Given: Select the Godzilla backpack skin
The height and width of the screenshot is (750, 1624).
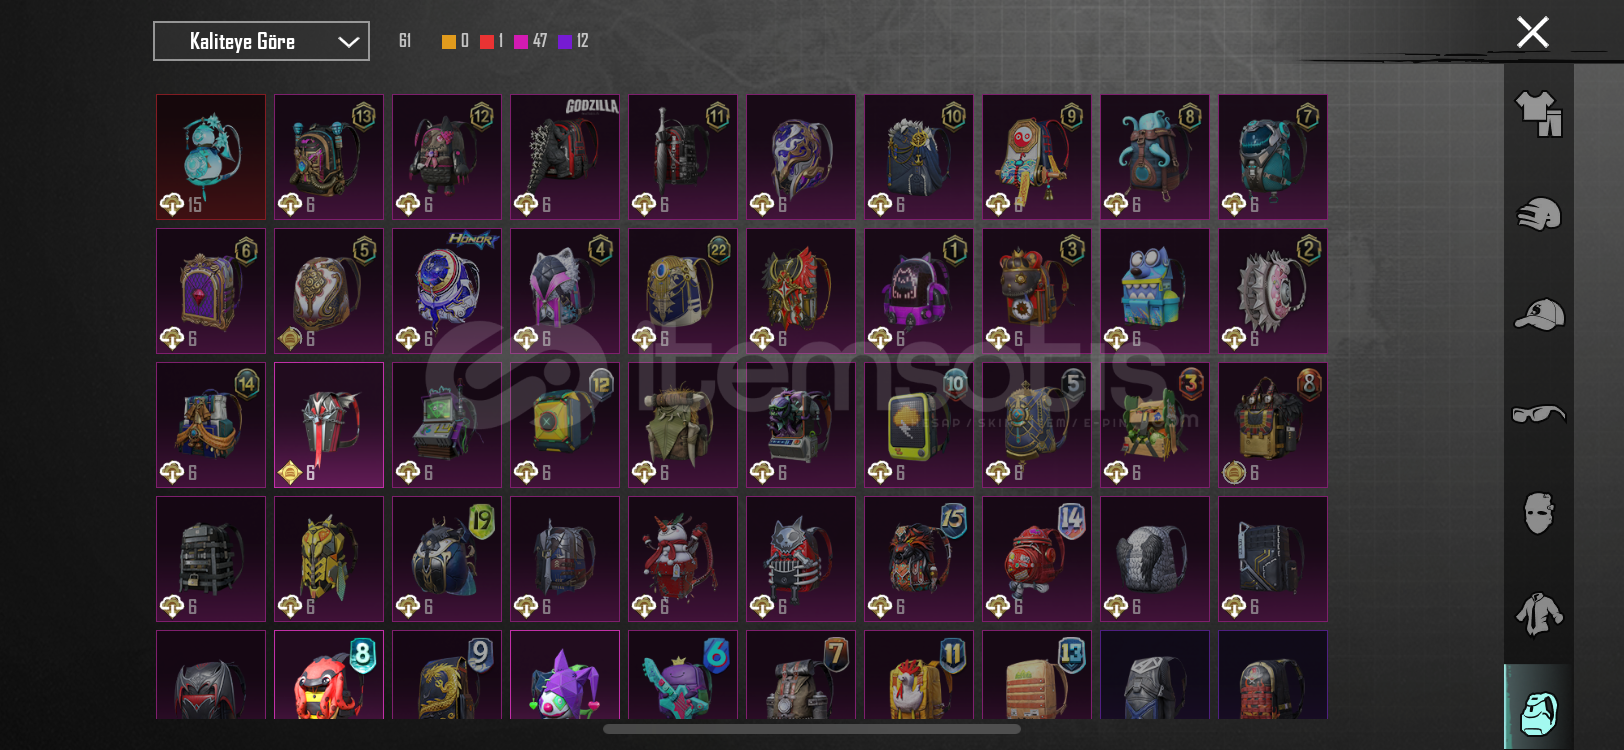Looking at the screenshot, I should [x=565, y=157].
